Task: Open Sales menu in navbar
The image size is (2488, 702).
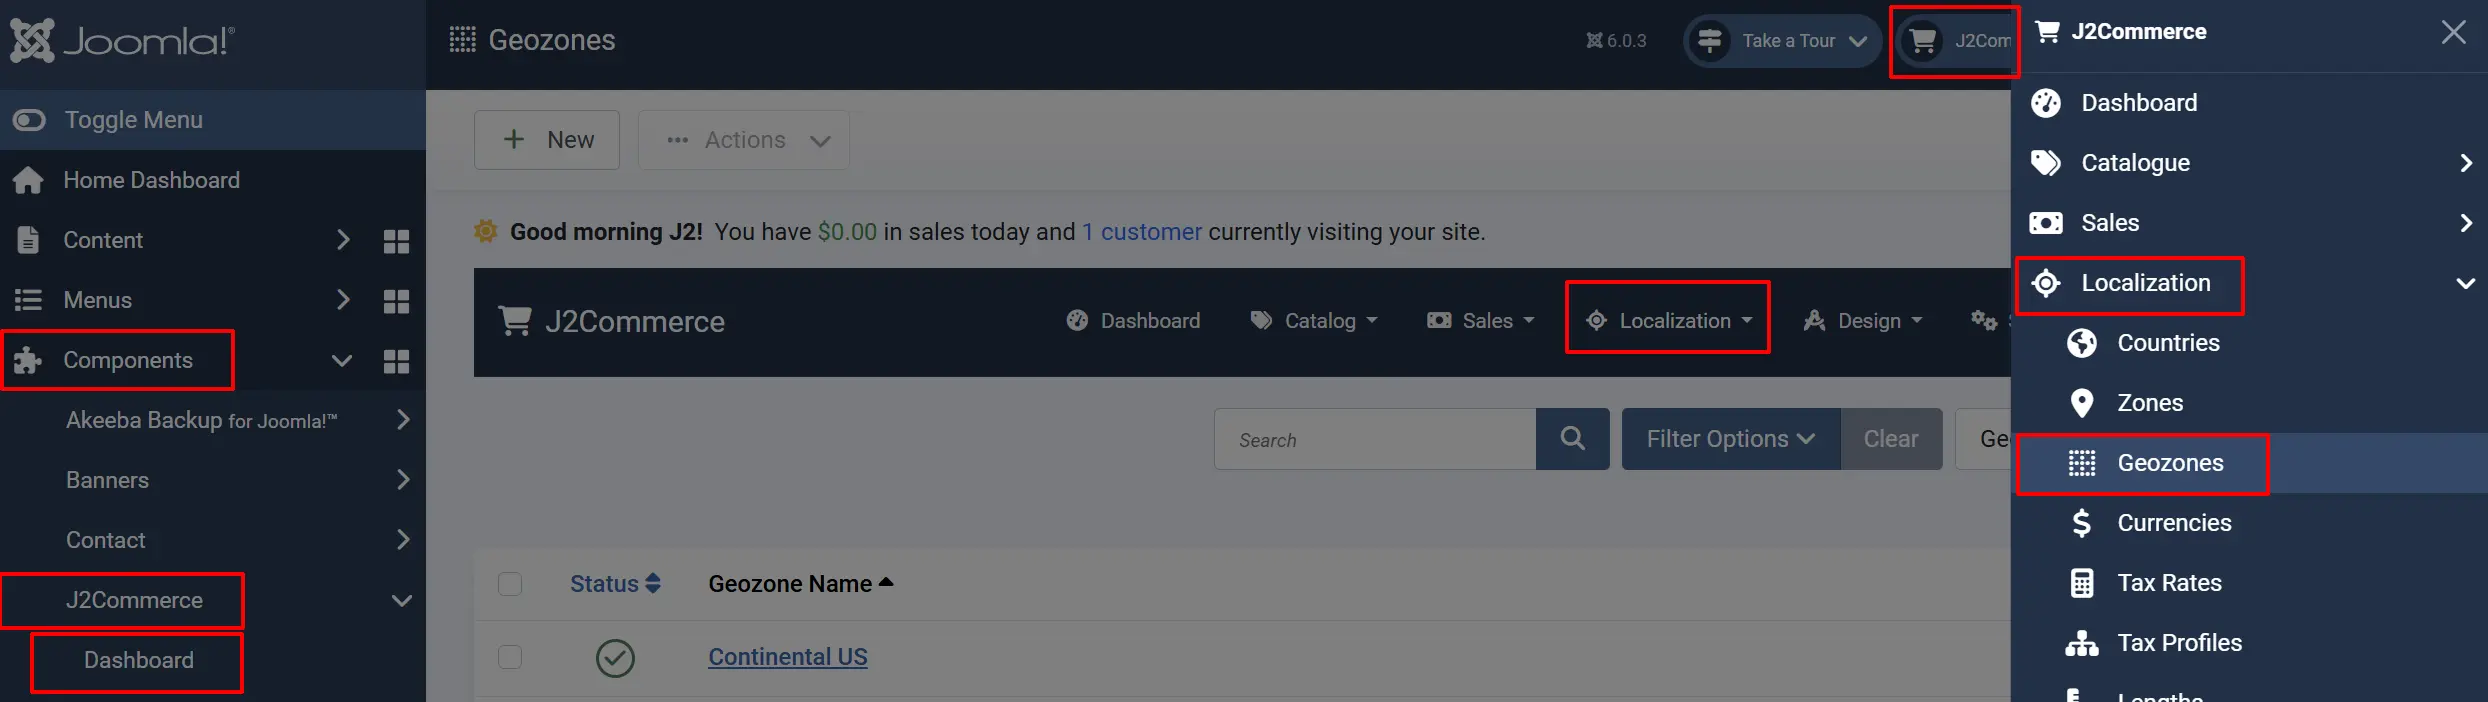Action: (x=1481, y=321)
